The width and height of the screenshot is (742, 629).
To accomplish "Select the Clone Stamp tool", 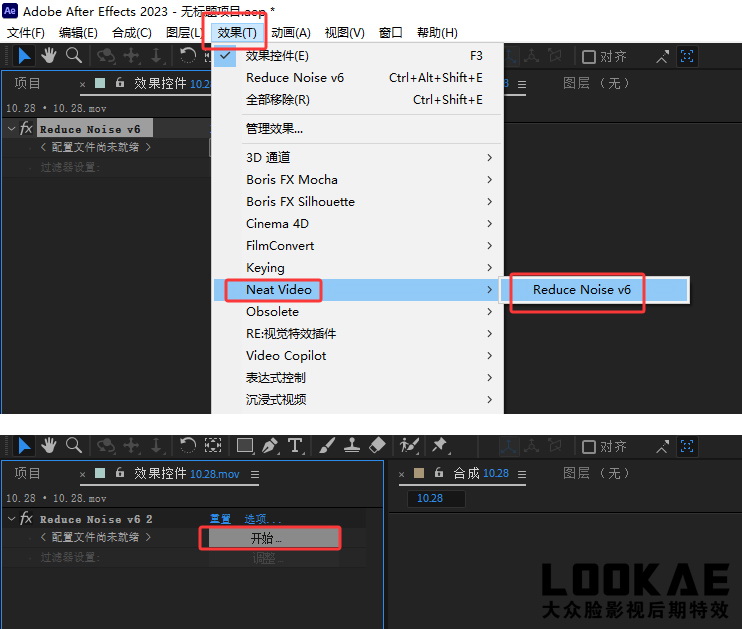I will [352, 445].
